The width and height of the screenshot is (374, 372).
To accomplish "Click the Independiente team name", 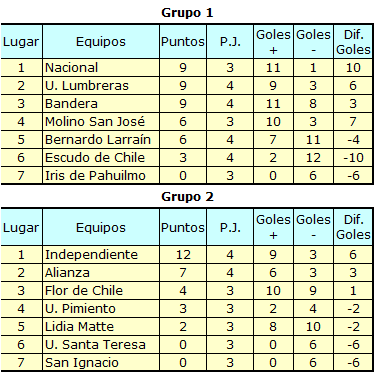I will [x=91, y=255].
